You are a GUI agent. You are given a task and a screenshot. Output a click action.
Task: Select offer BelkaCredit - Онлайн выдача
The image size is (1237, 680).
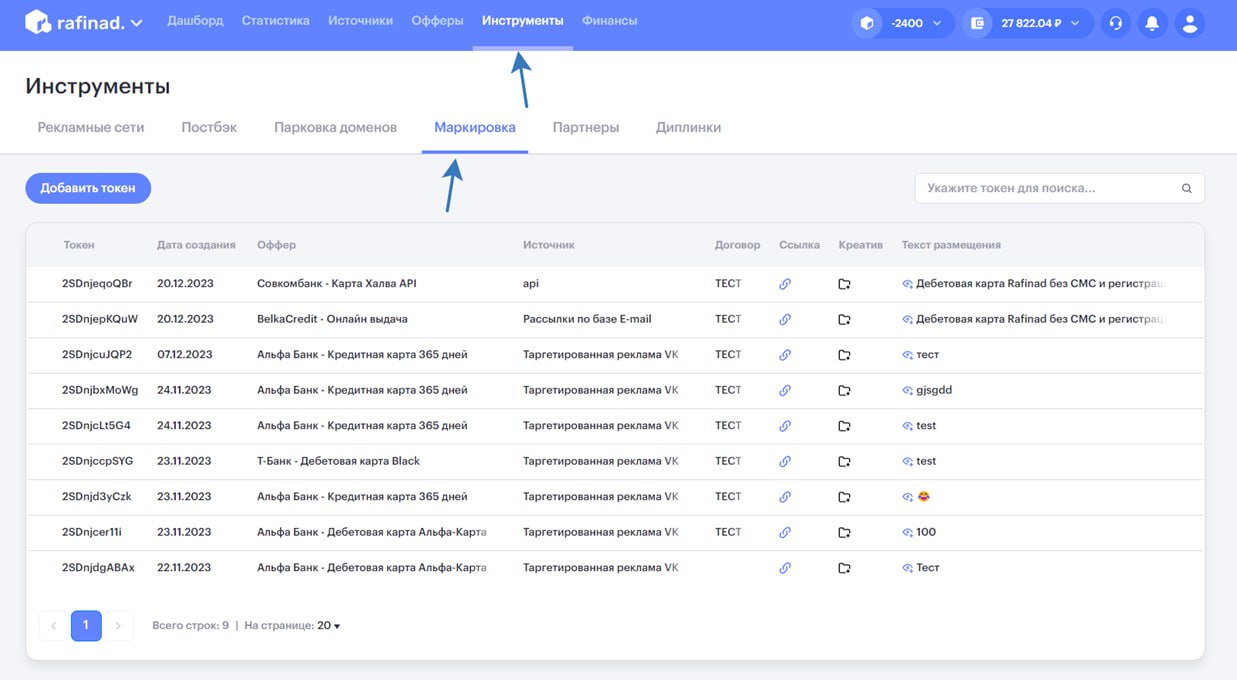pyautogui.click(x=332, y=320)
